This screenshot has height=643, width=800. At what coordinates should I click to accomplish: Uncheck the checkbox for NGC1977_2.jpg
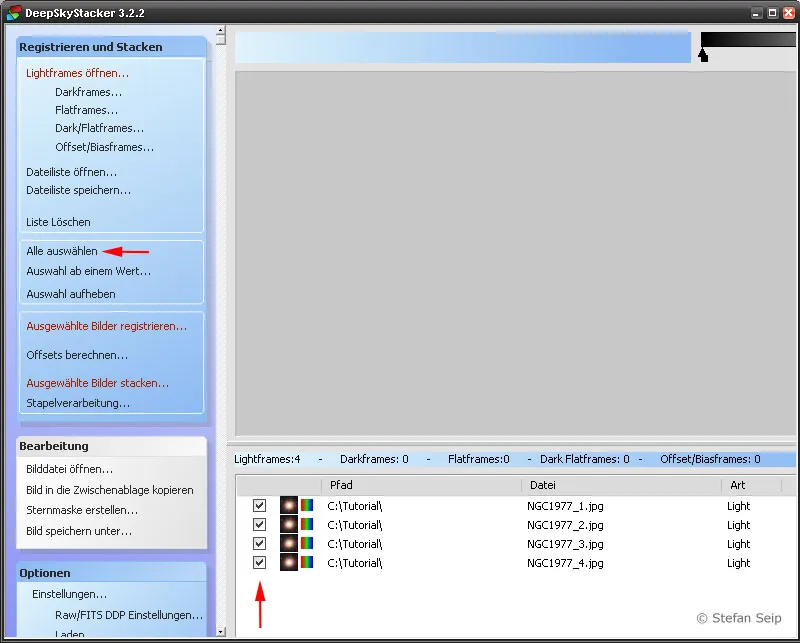pos(259,524)
